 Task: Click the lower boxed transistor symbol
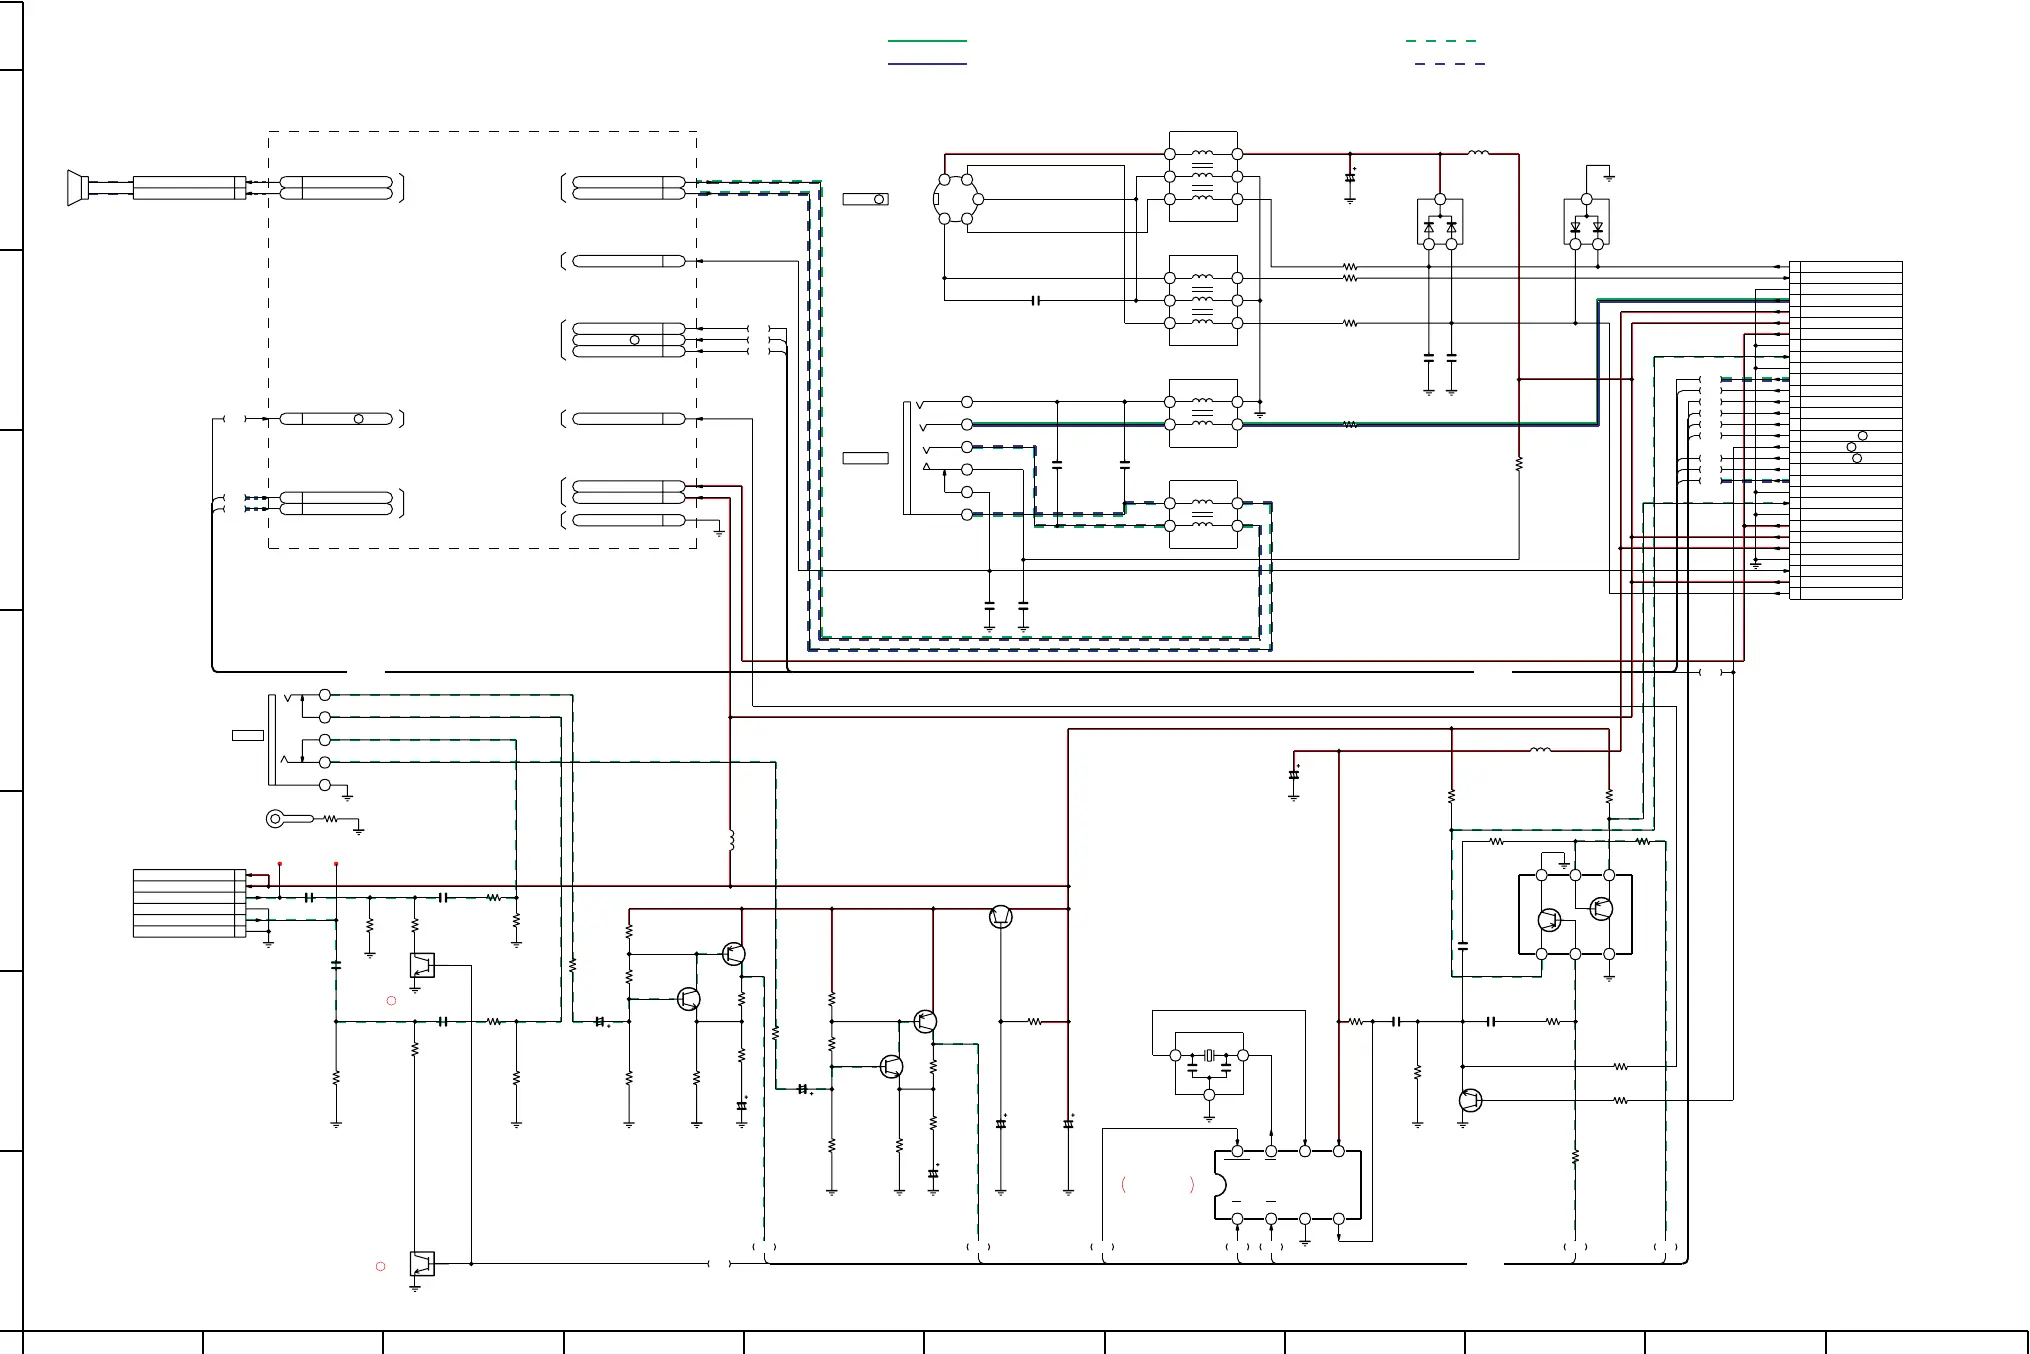coord(422,1263)
